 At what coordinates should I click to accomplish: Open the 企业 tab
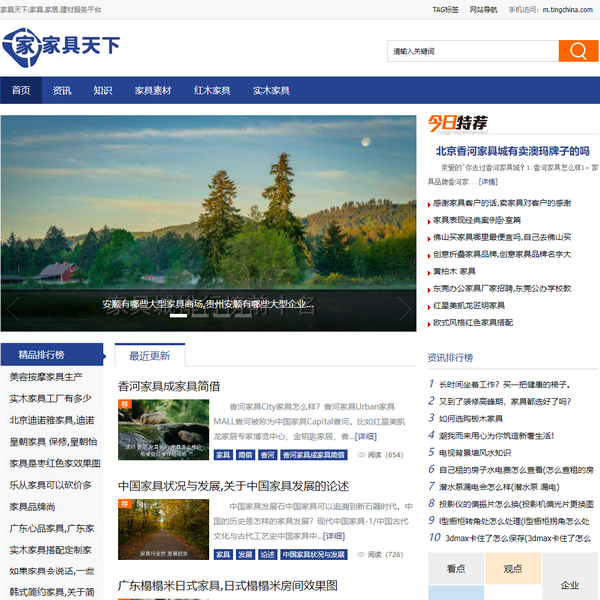569,585
